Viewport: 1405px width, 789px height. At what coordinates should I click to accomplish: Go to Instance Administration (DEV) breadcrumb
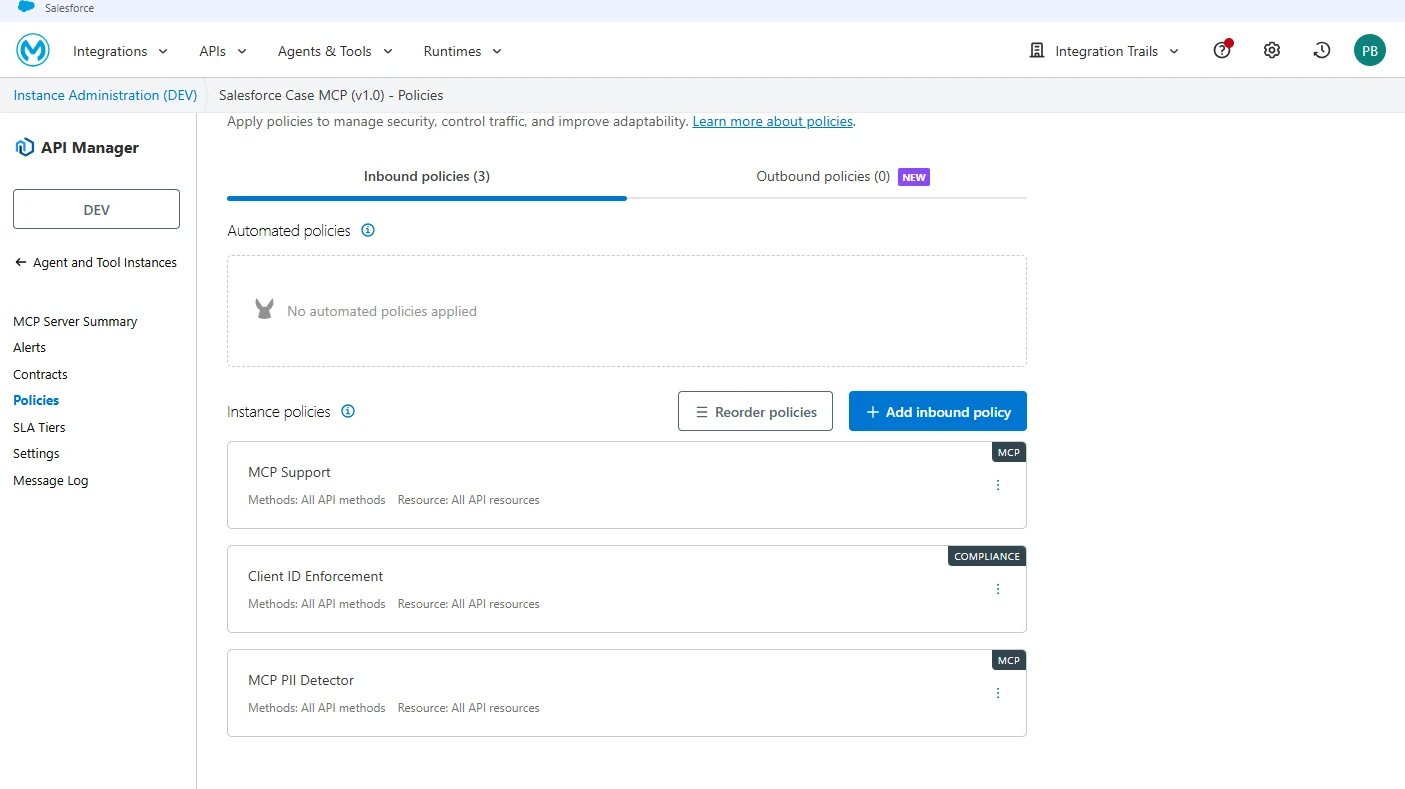[x=105, y=95]
